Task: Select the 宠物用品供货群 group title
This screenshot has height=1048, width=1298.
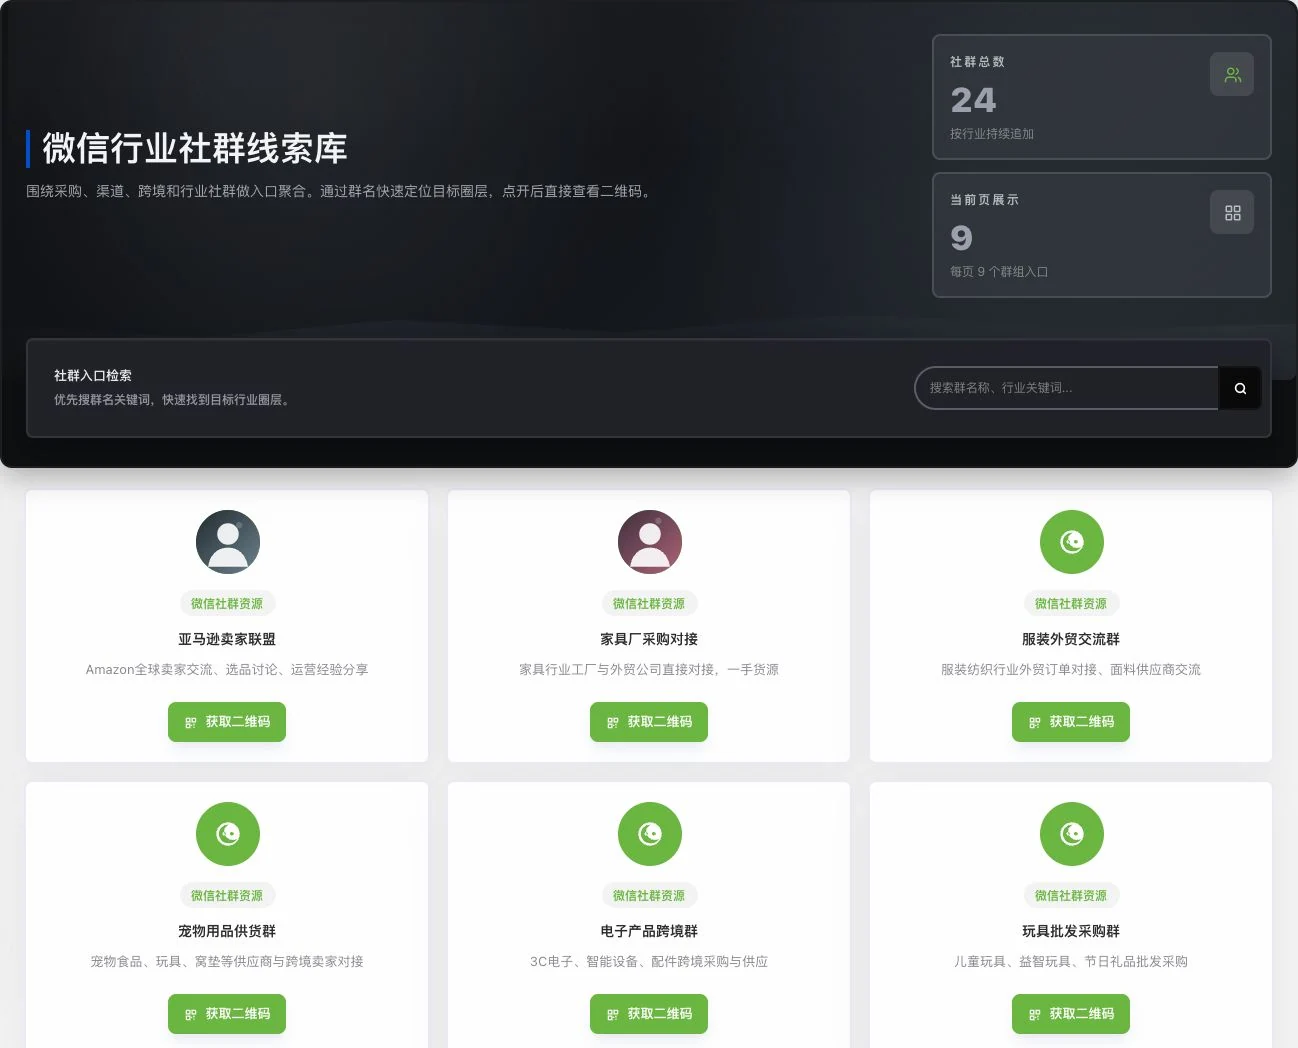Action: [x=227, y=931]
